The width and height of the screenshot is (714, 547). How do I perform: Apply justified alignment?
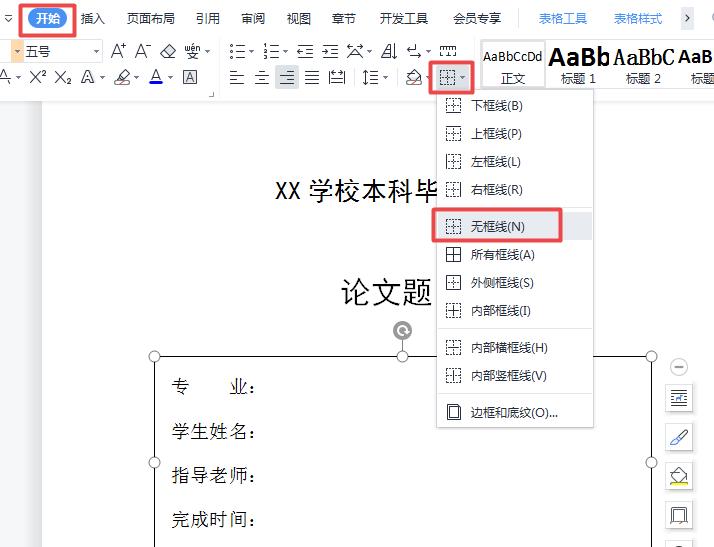312,77
